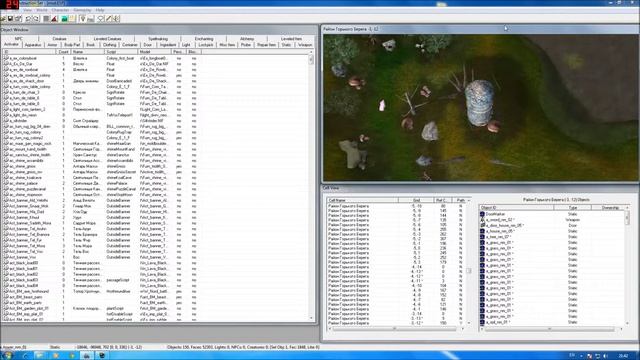Switch to the Enchanting tab
The height and width of the screenshot is (360, 640).
point(204,39)
